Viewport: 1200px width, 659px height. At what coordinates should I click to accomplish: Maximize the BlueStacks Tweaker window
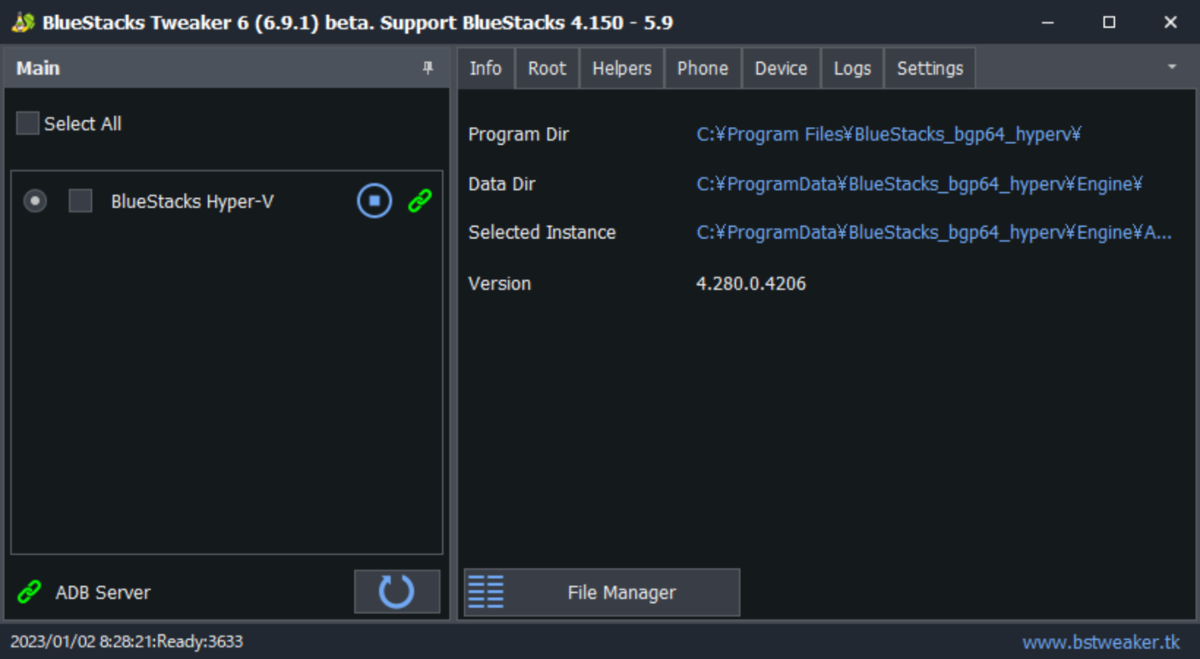pos(1109,22)
